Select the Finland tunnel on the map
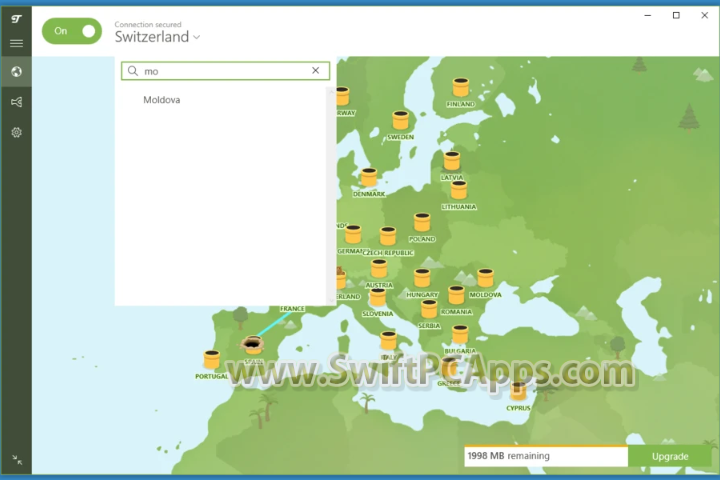720x480 pixels. tap(461, 87)
